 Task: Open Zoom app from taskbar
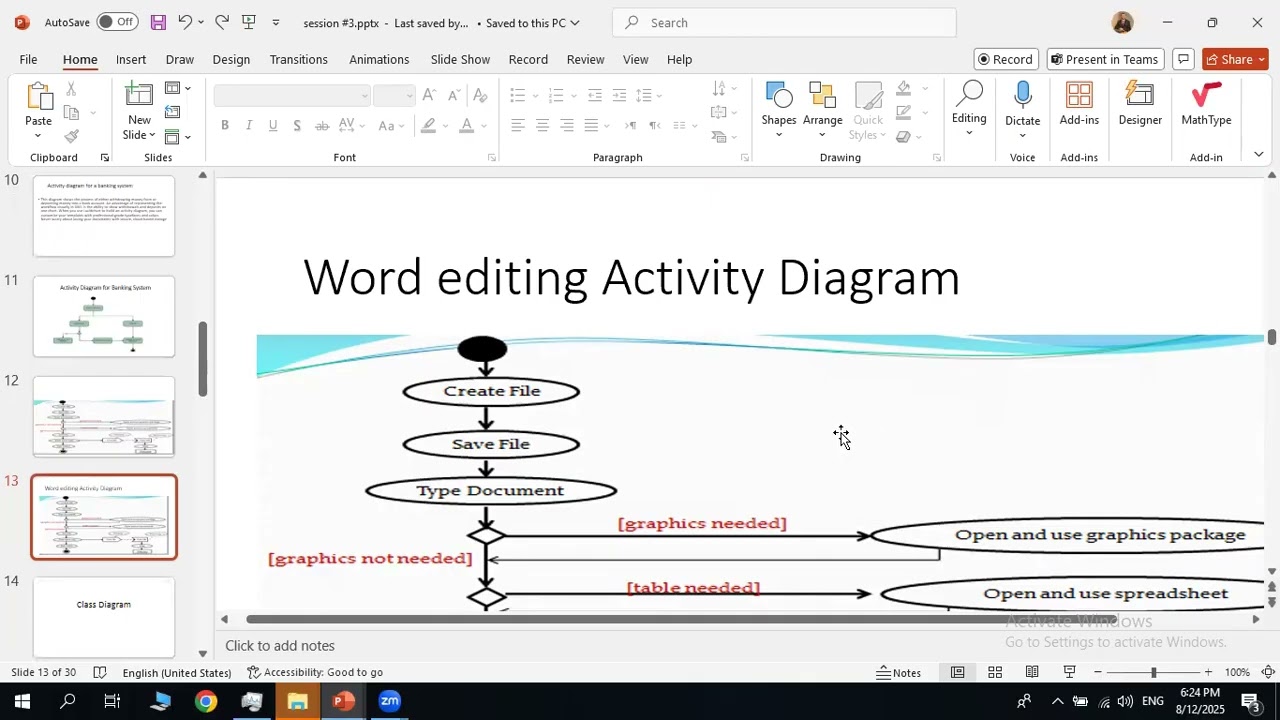click(x=389, y=701)
